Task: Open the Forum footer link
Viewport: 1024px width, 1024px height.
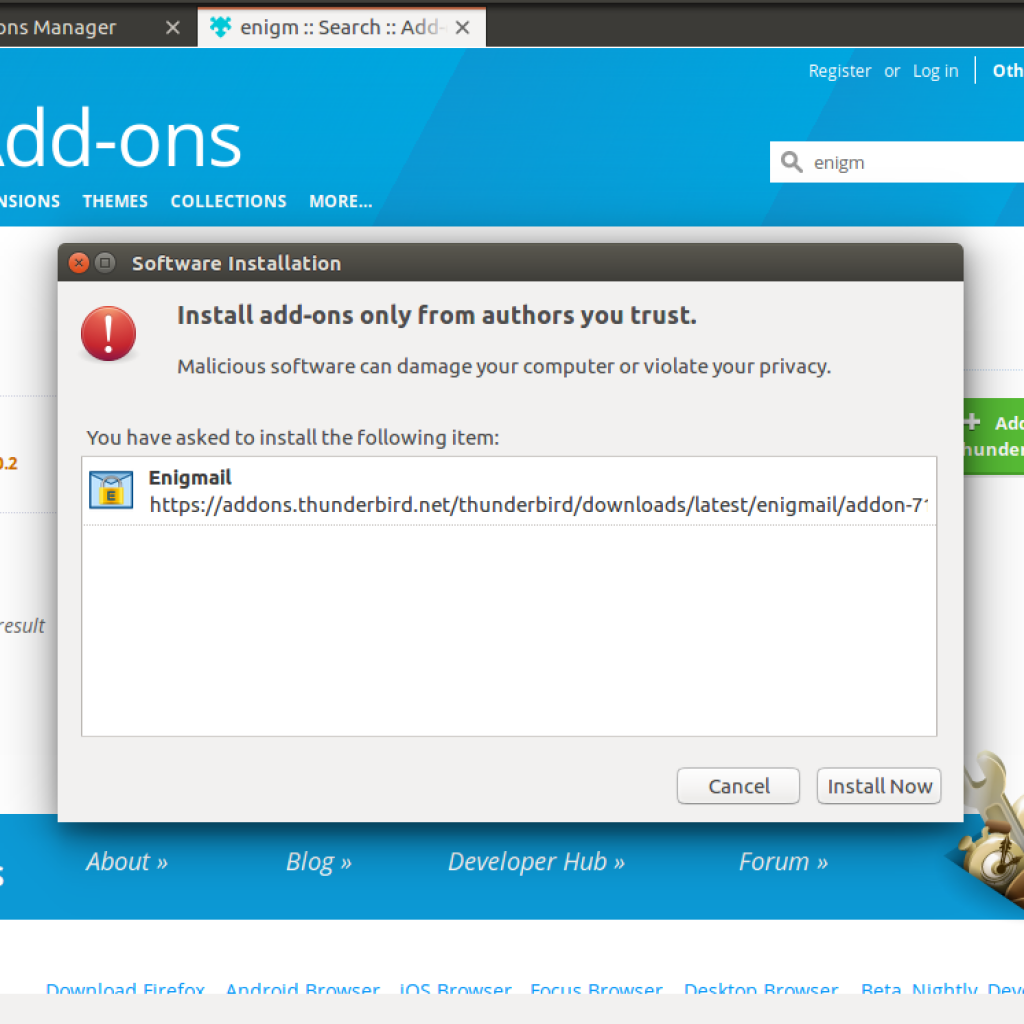Action: tap(783, 861)
